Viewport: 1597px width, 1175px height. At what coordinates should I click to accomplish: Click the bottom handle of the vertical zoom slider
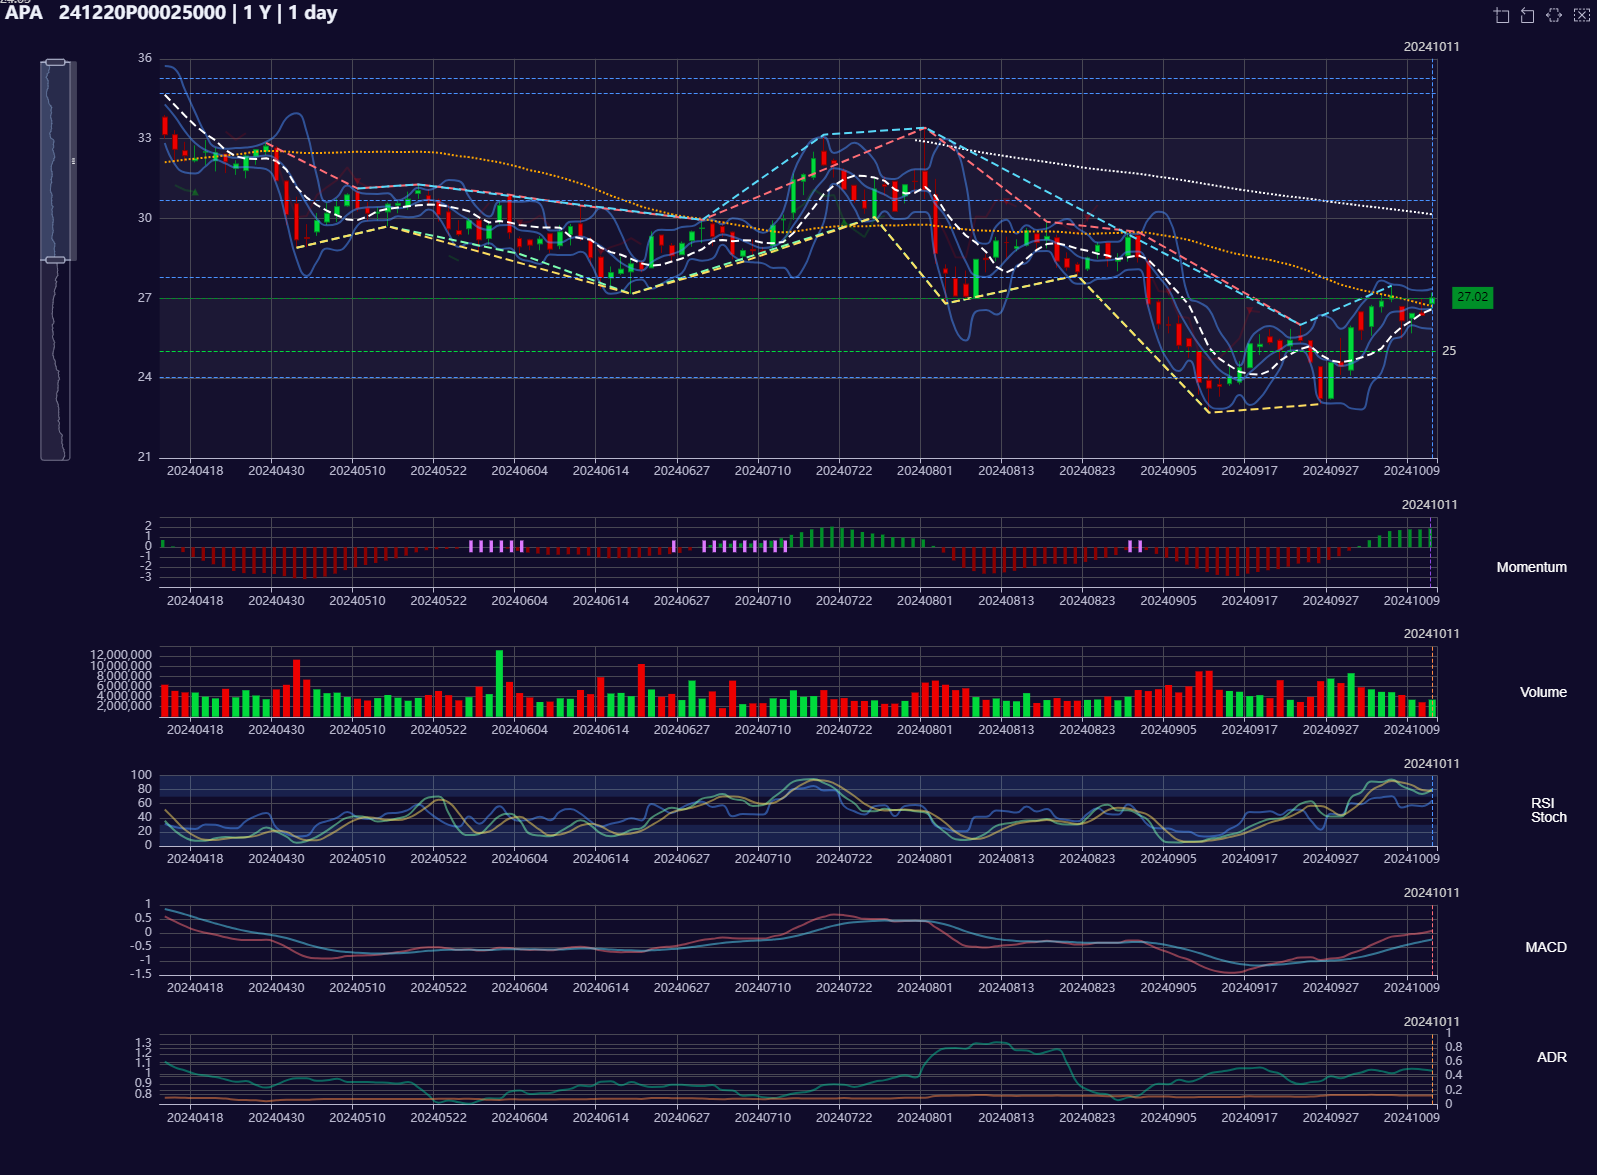click(x=56, y=260)
